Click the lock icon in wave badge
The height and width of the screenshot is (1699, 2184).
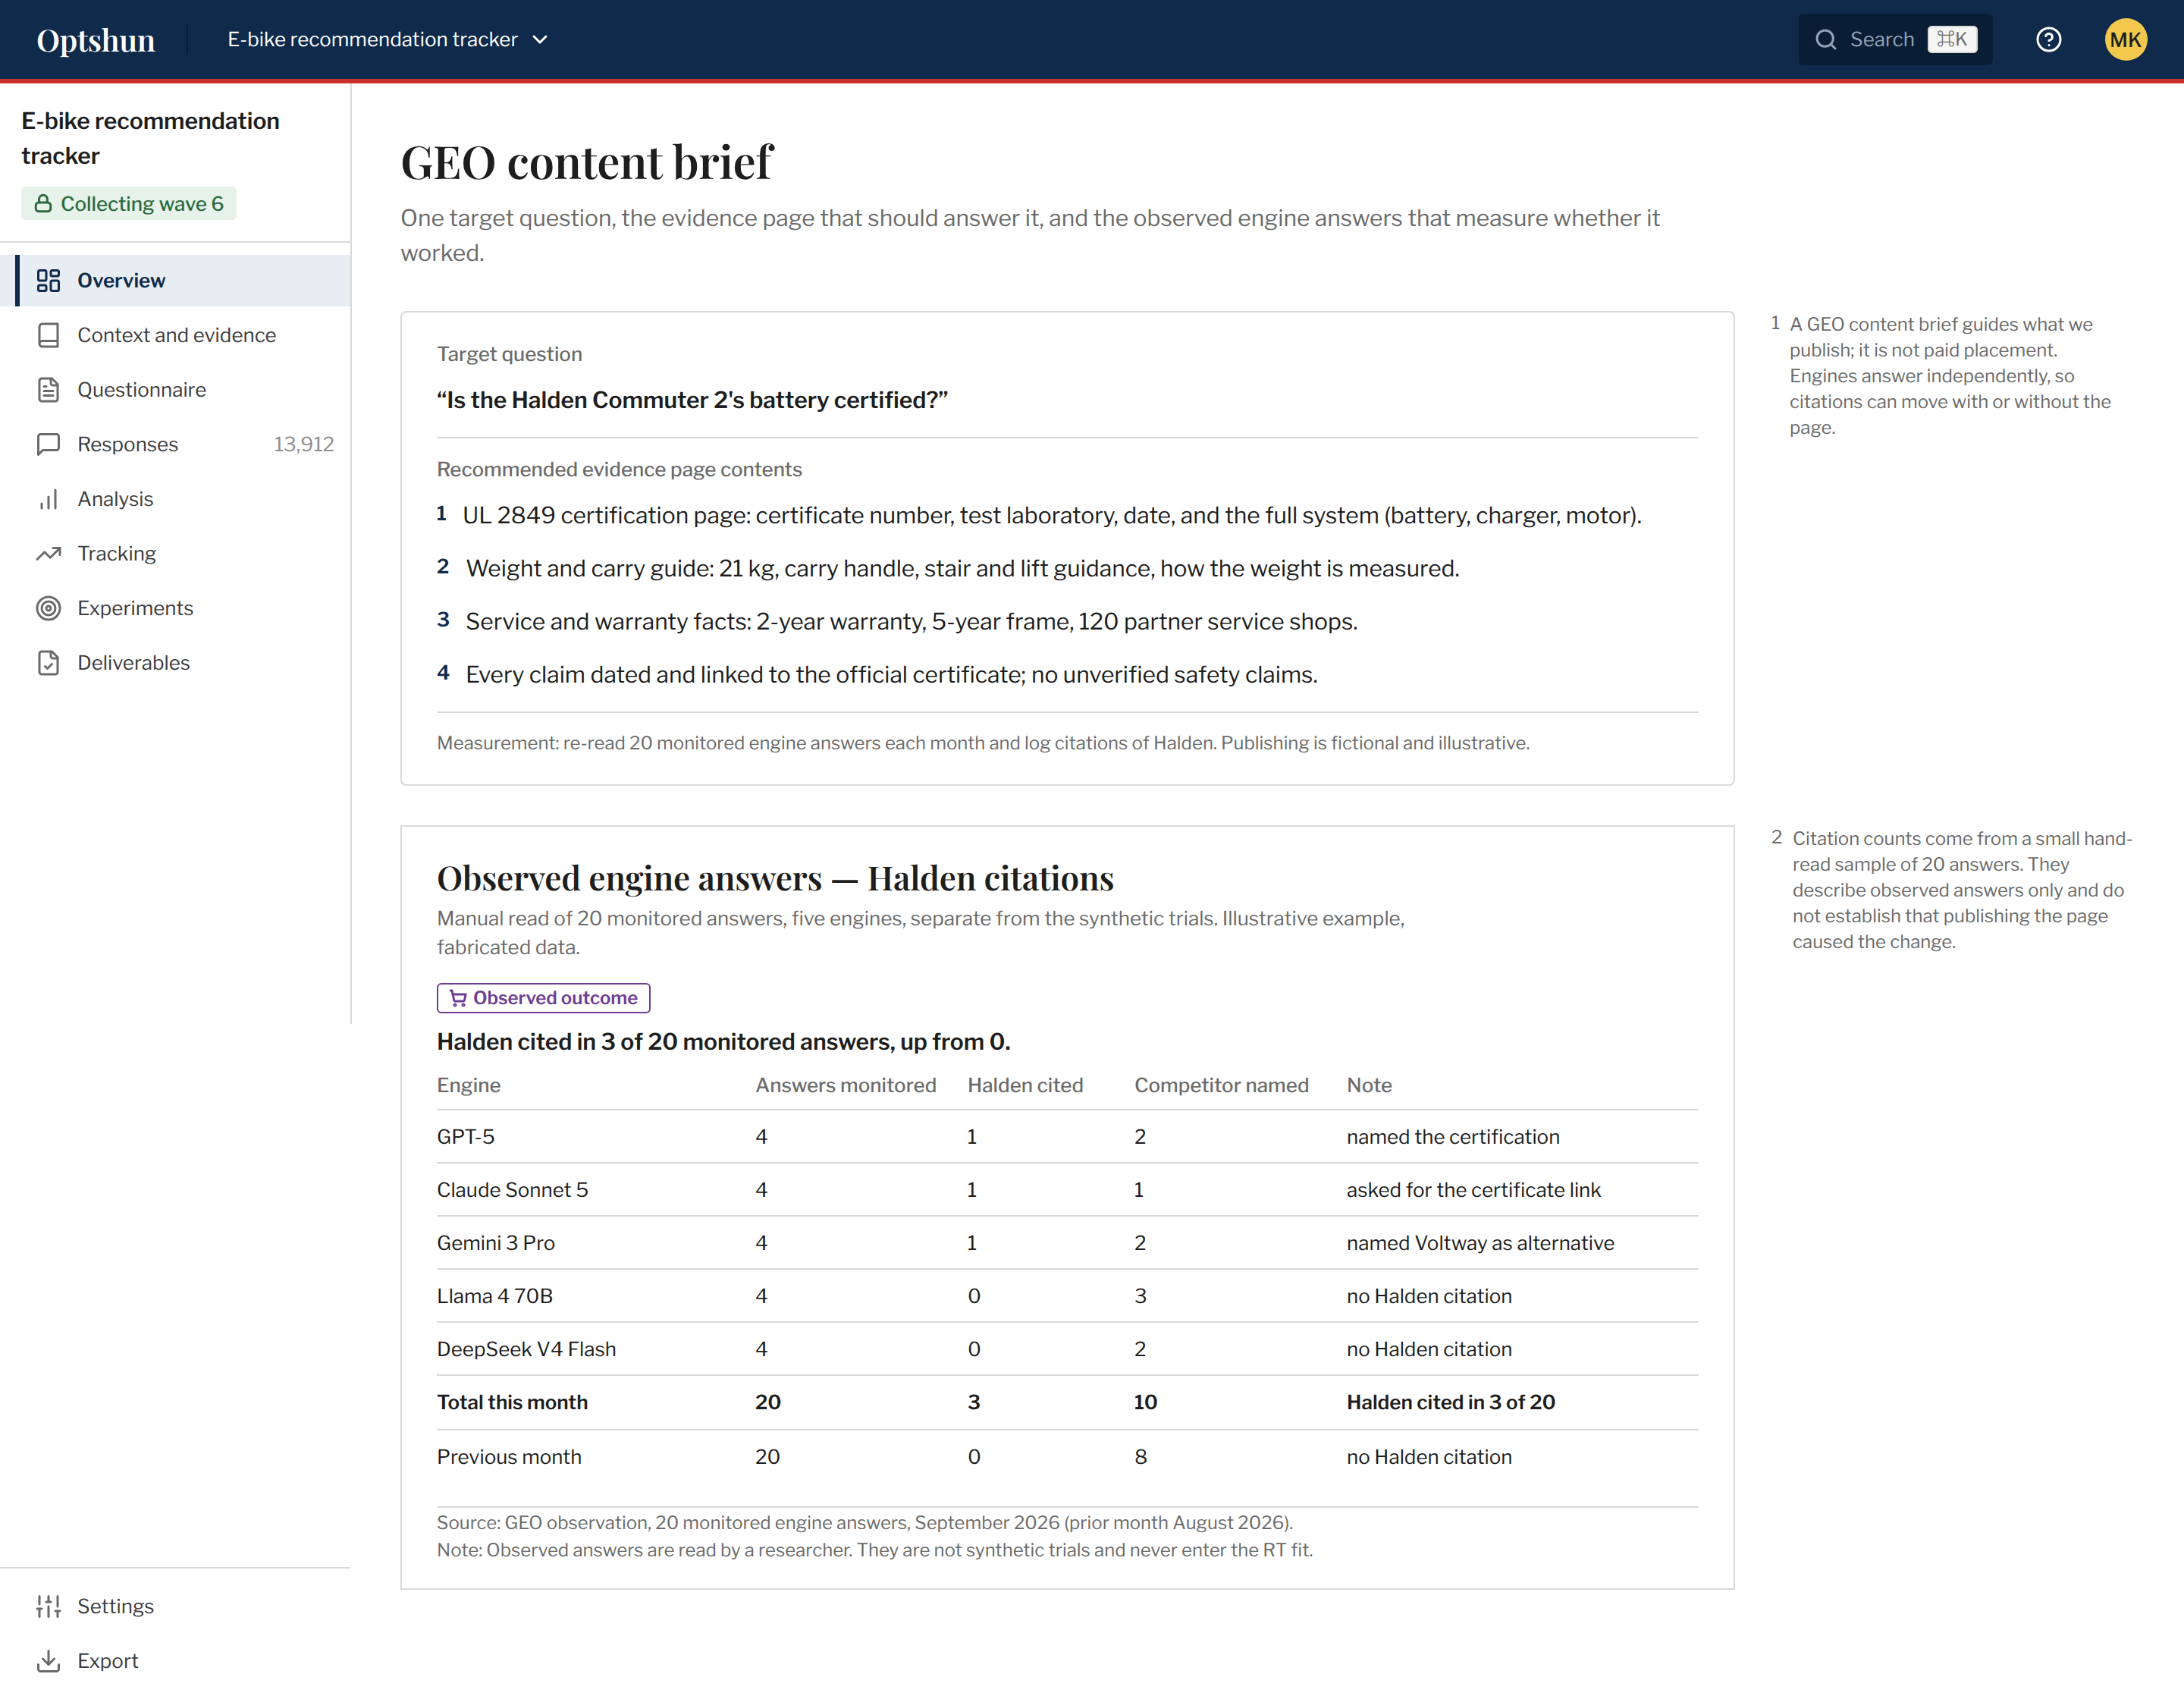(x=43, y=204)
